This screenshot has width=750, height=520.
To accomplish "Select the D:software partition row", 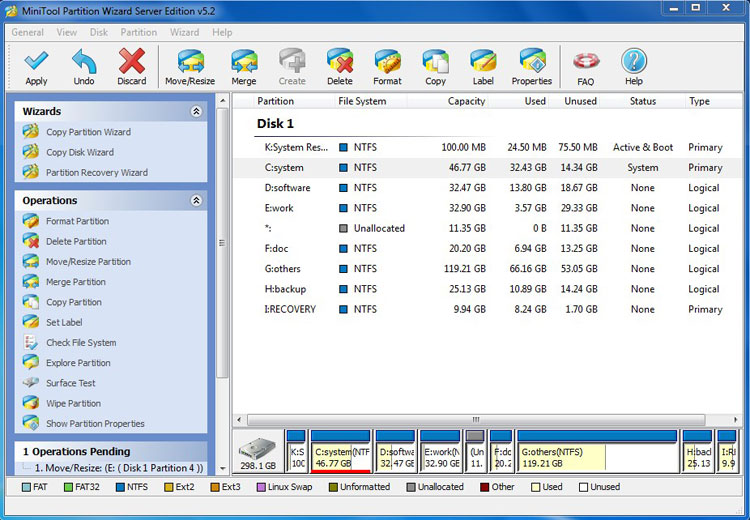I will pyautogui.click(x=488, y=188).
